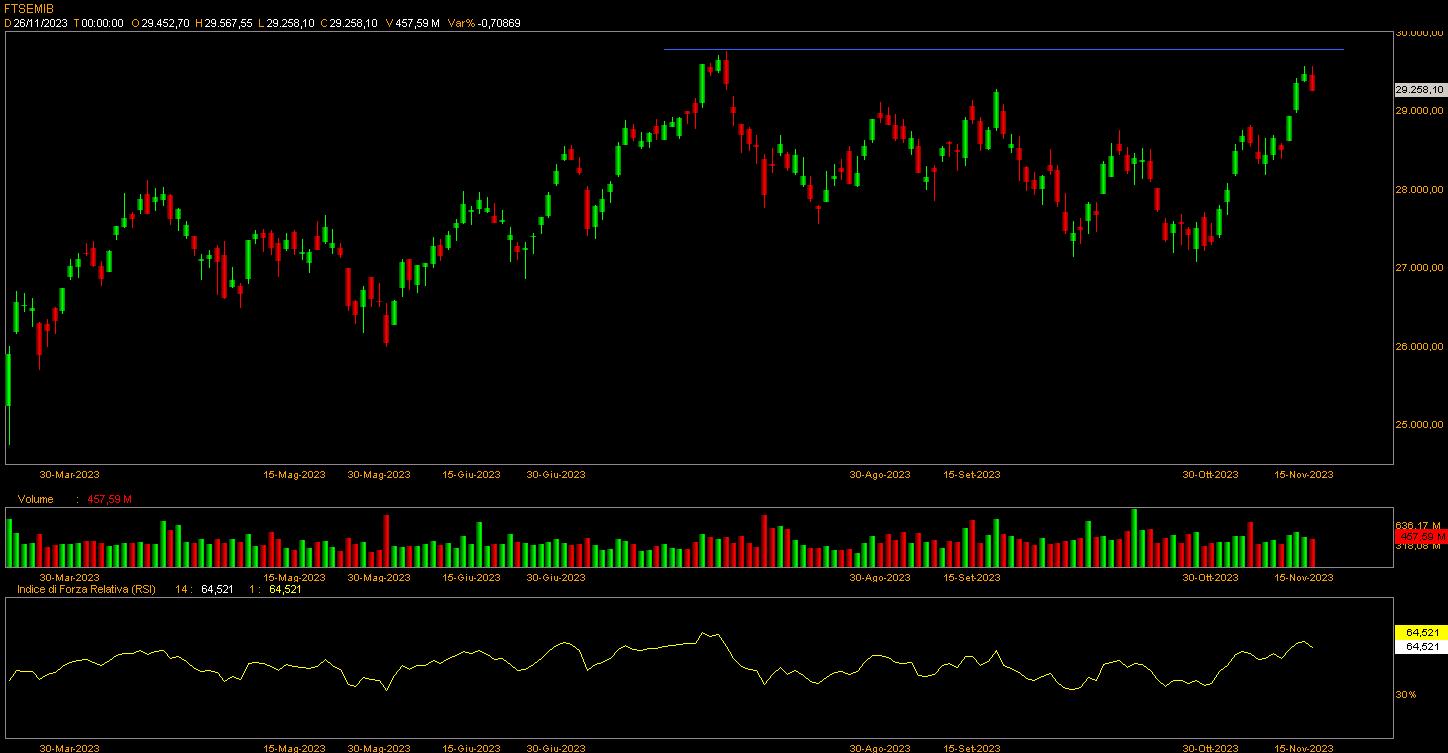Screen dimensions: 1448x753
Task: Click the 28.000,00 price axis label
Action: point(1419,190)
